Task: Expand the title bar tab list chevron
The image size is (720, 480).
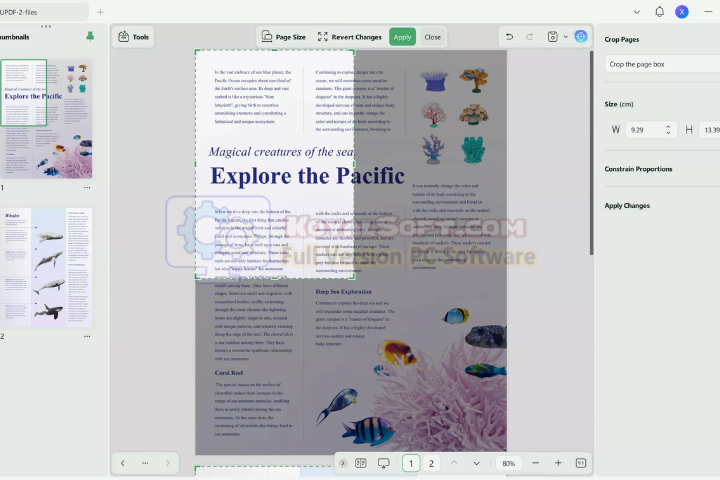Action: tap(636, 12)
